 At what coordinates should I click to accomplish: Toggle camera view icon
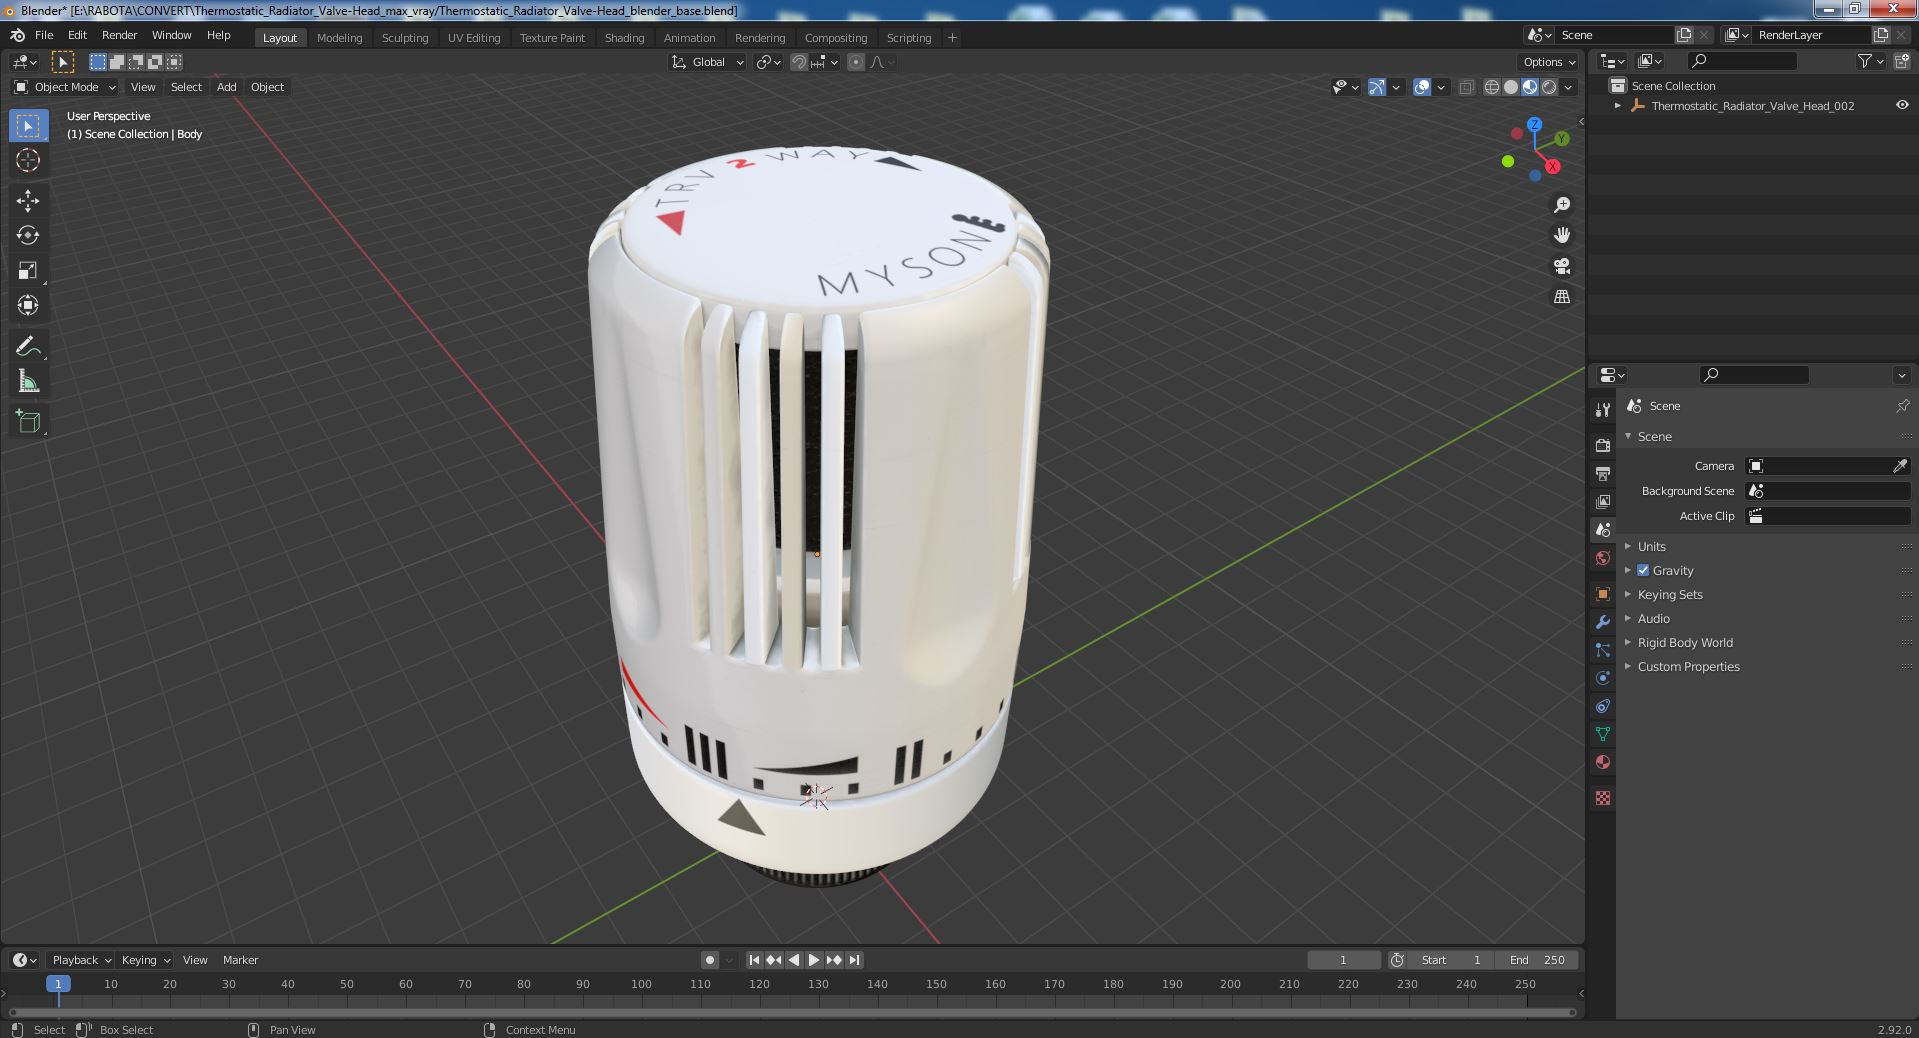(x=1562, y=266)
